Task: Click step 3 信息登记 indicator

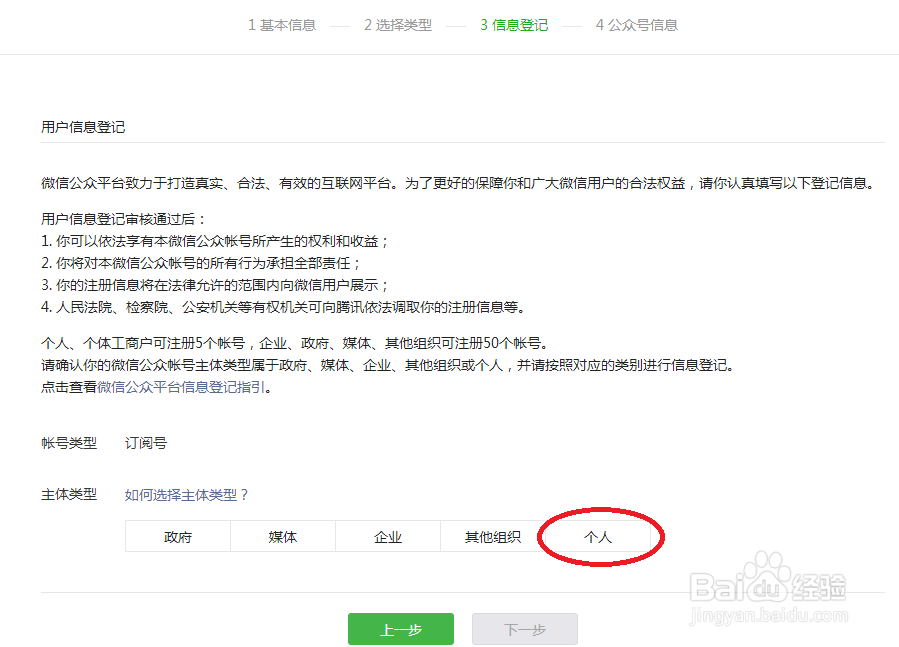Action: coord(513,26)
